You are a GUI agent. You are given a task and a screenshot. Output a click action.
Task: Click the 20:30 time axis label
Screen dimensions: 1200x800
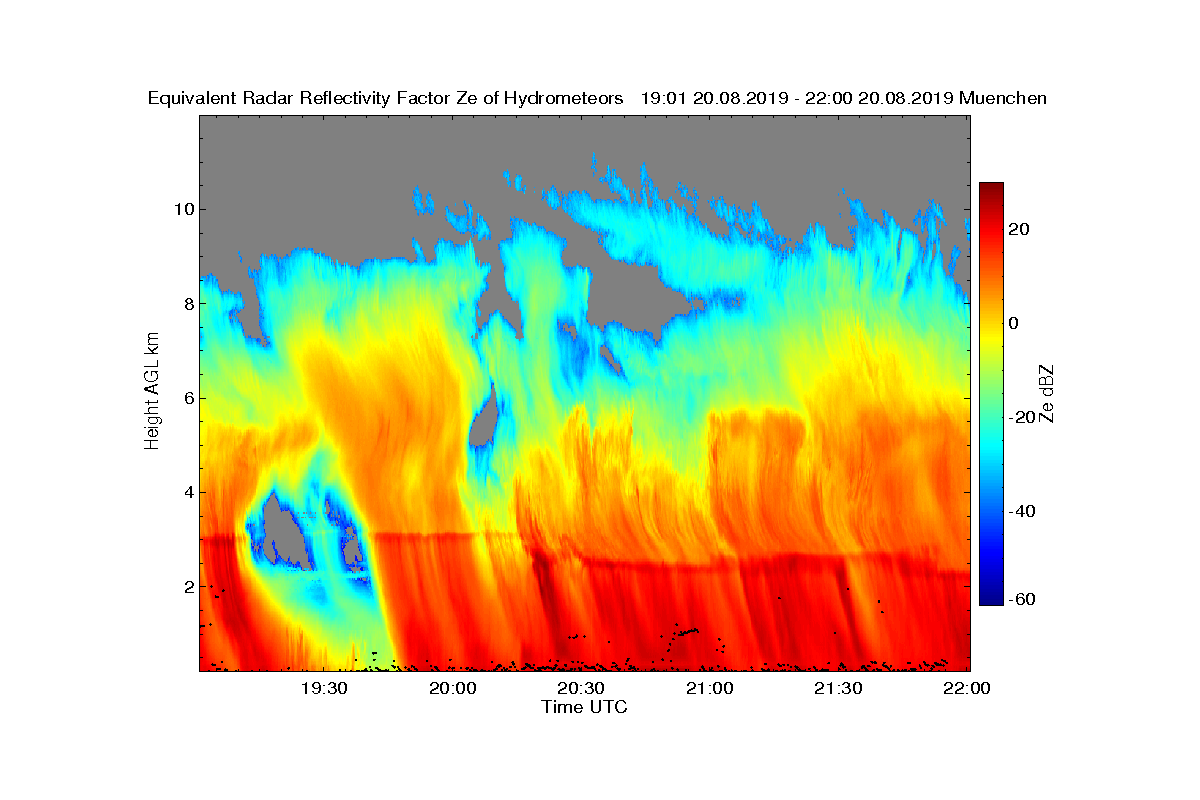point(580,688)
